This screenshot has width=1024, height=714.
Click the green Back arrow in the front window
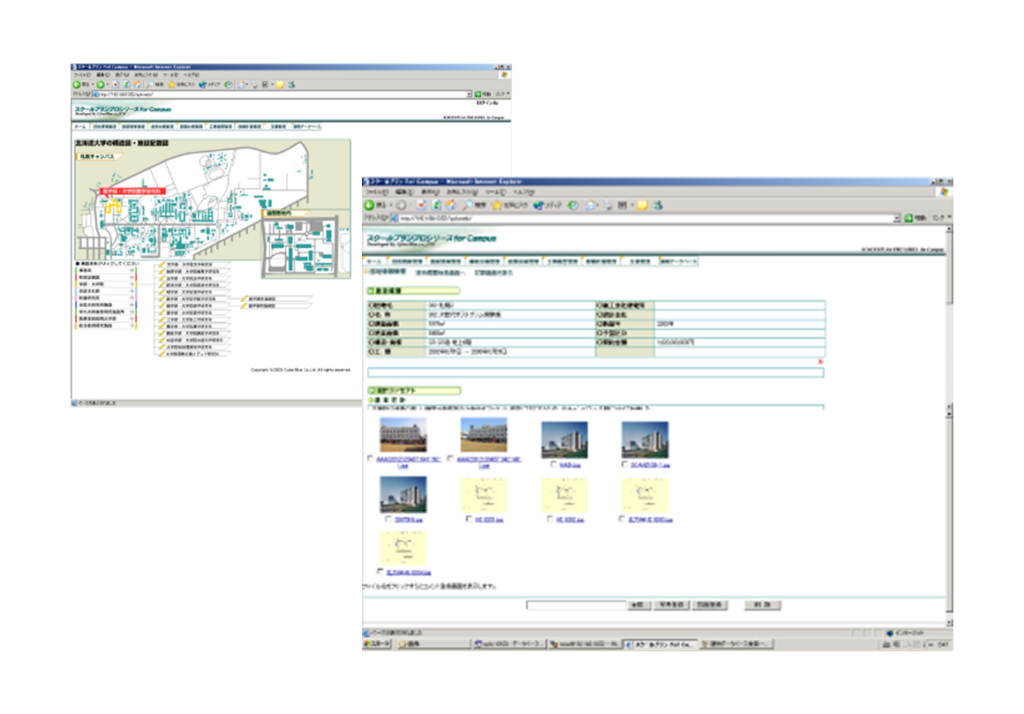370,205
